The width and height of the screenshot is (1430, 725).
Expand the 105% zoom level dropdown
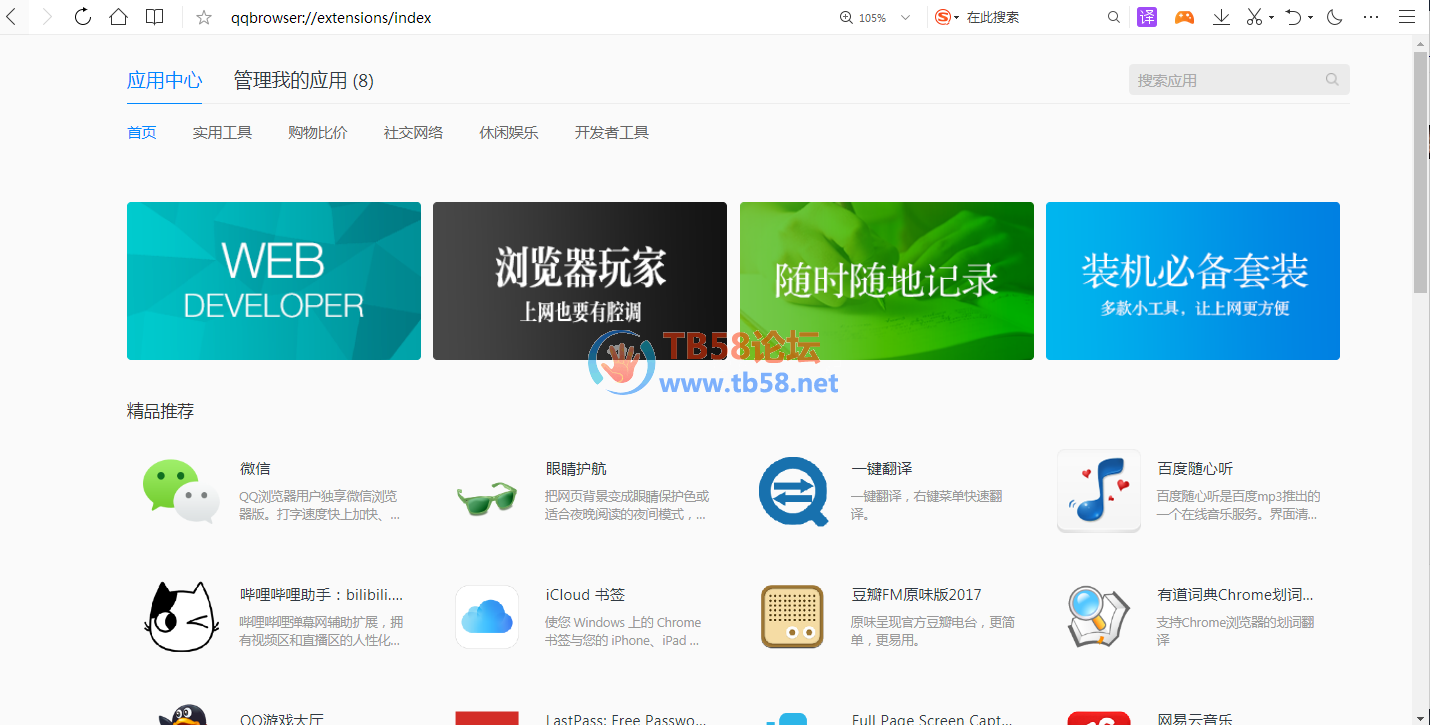coord(906,17)
